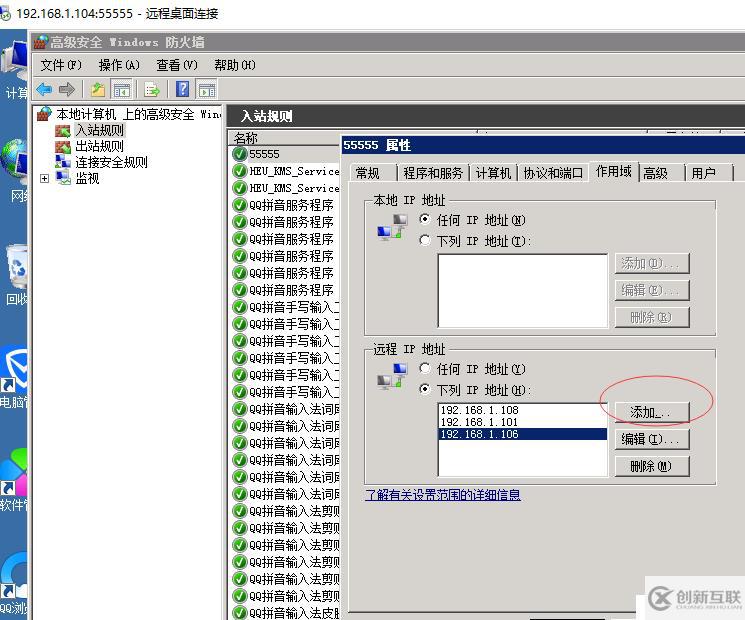Open the 帮助(H) menu
Viewport: 745px width, 620px height.
235,65
